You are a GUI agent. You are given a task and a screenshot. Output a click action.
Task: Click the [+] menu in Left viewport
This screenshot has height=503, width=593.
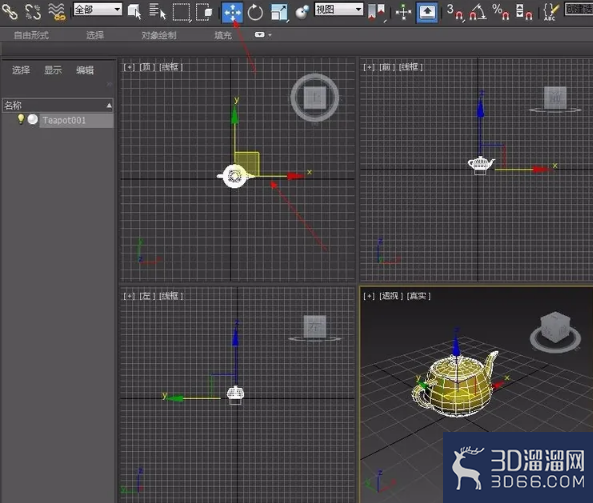click(129, 296)
